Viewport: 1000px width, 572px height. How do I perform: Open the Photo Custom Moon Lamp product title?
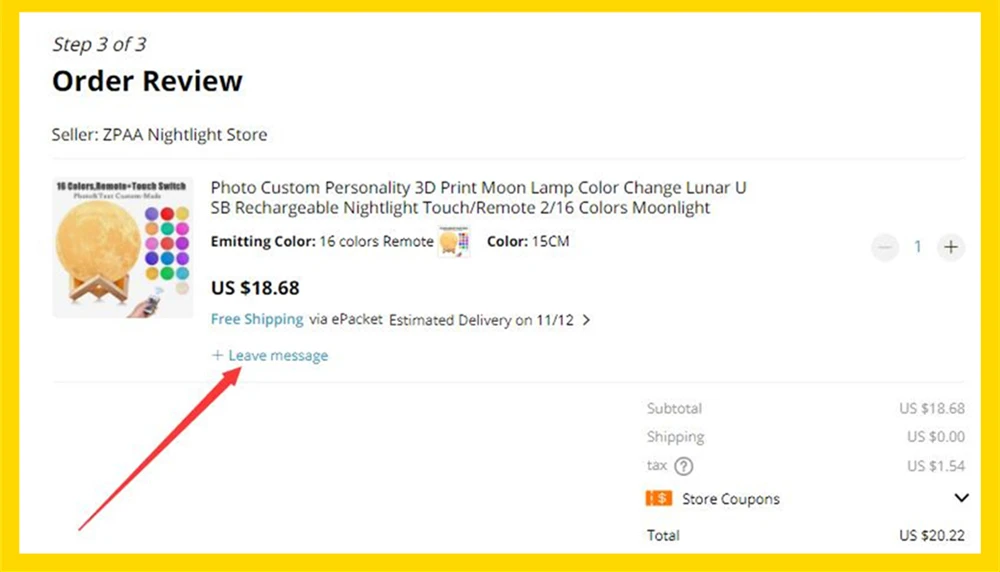point(478,197)
